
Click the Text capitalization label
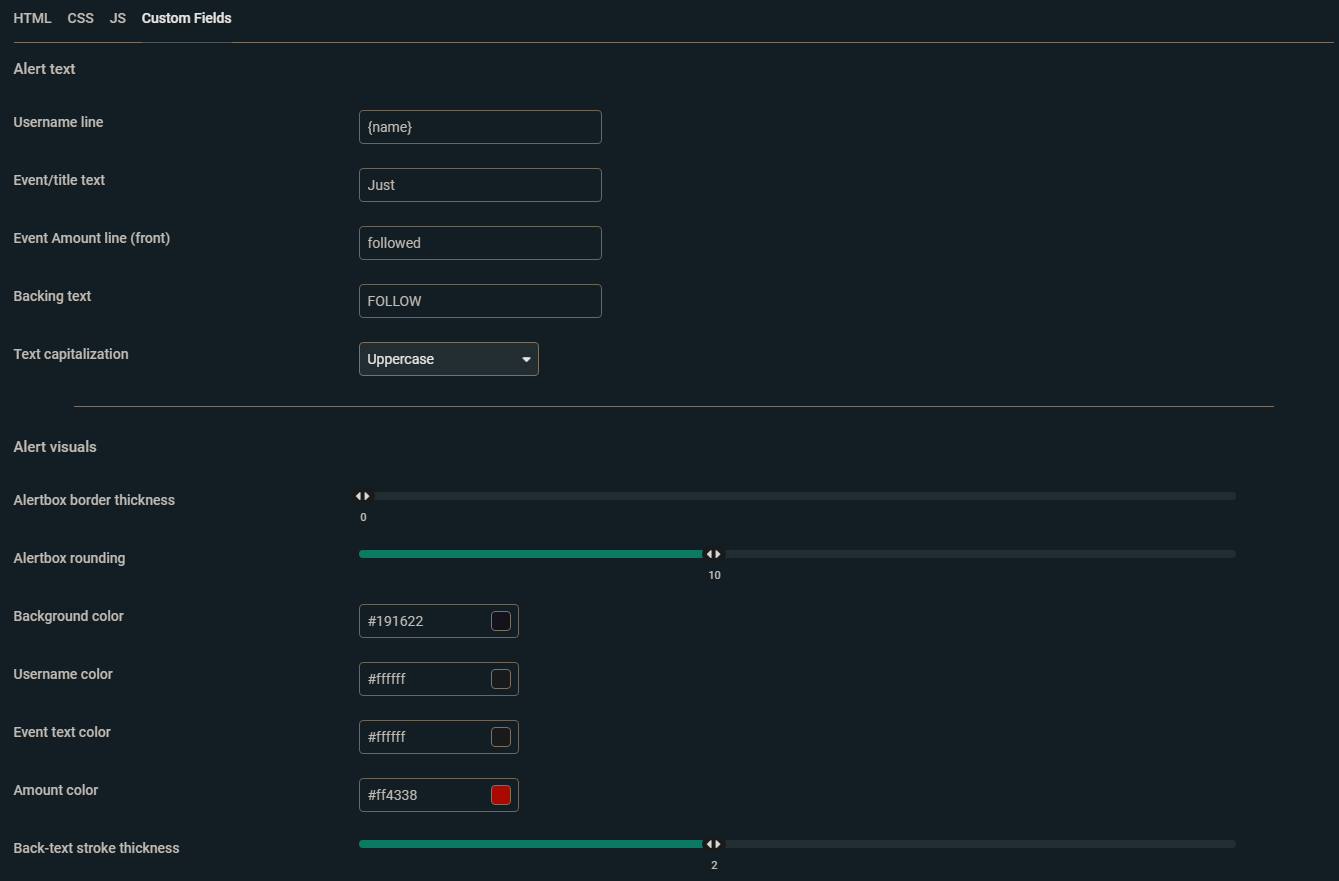click(x=71, y=354)
